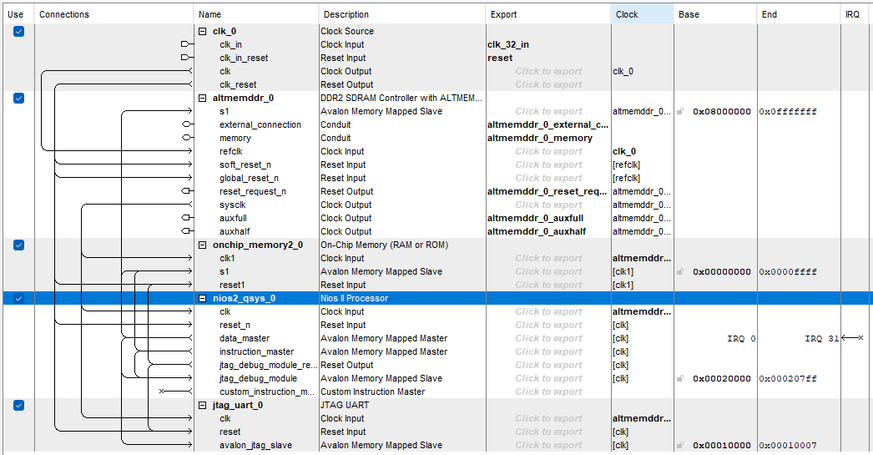The height and width of the screenshot is (455, 873).
Task: Select the reset export name
Action: click(x=500, y=58)
